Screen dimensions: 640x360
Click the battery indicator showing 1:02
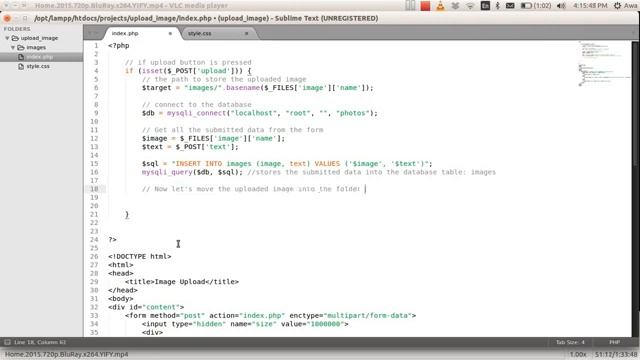pos(536,6)
